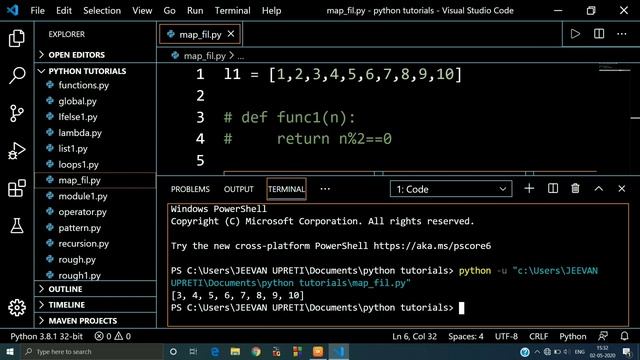Split the editor to the right
The height and width of the screenshot is (360, 640).
599,34
